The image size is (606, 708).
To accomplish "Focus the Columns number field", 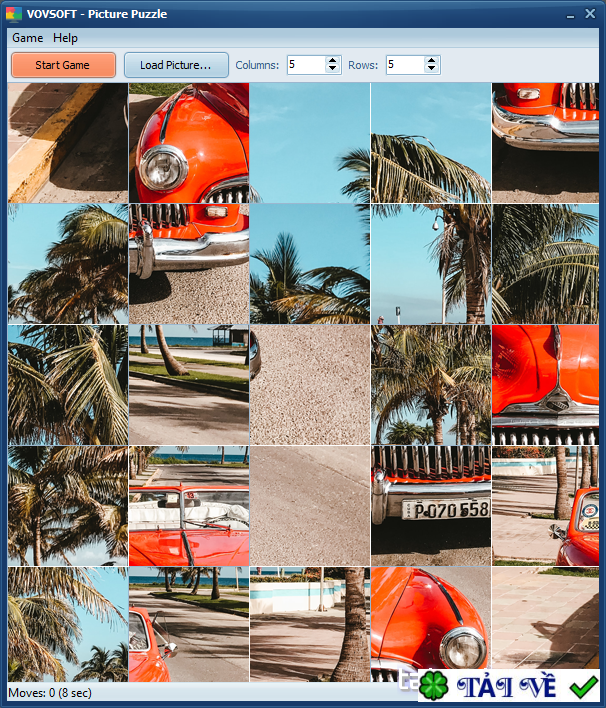I will coord(307,65).
